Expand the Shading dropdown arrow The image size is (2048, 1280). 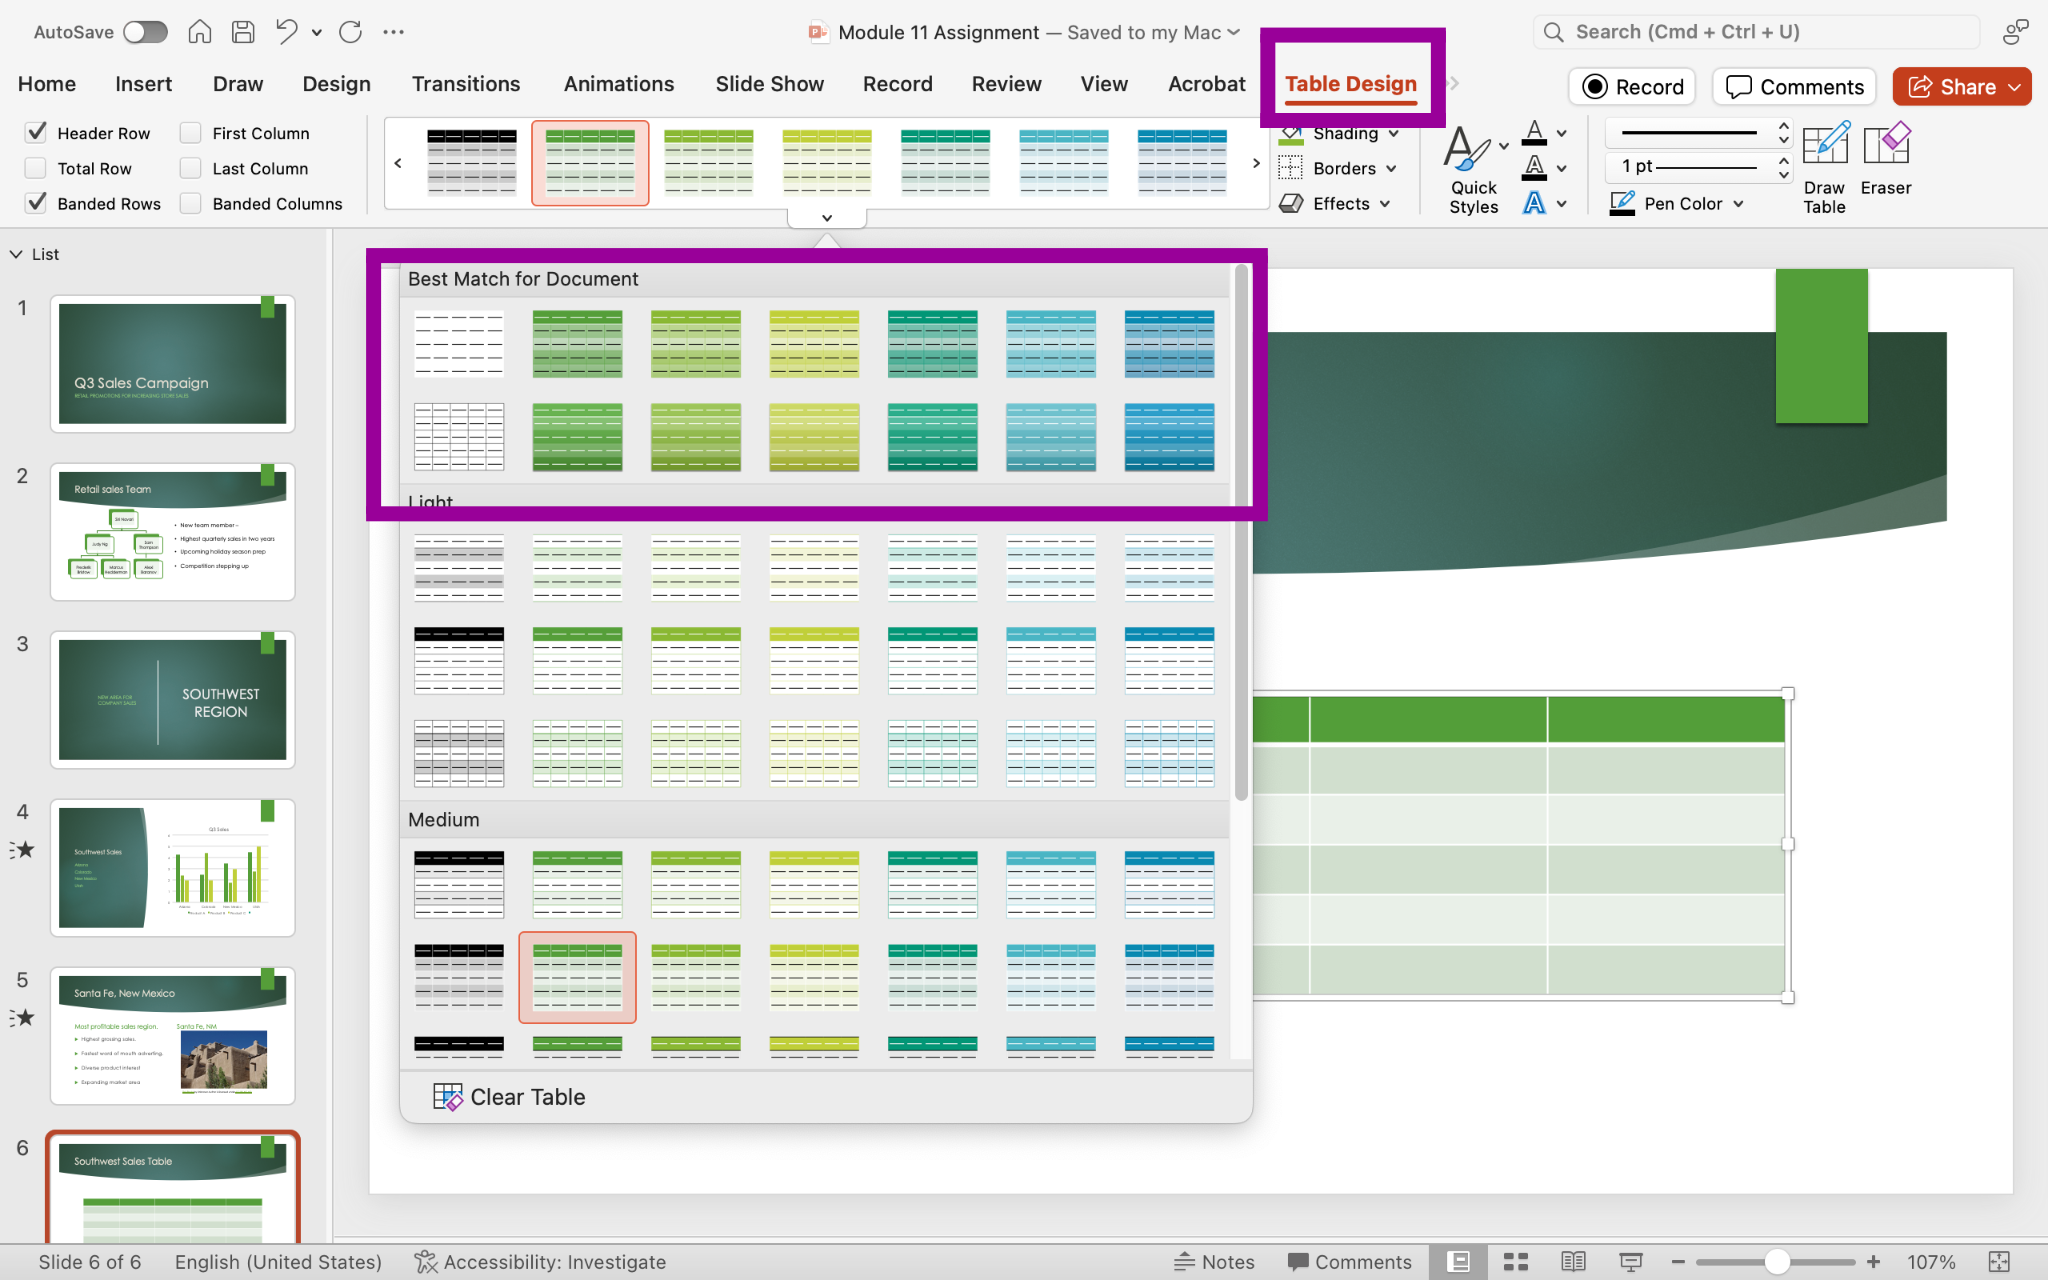[1394, 134]
